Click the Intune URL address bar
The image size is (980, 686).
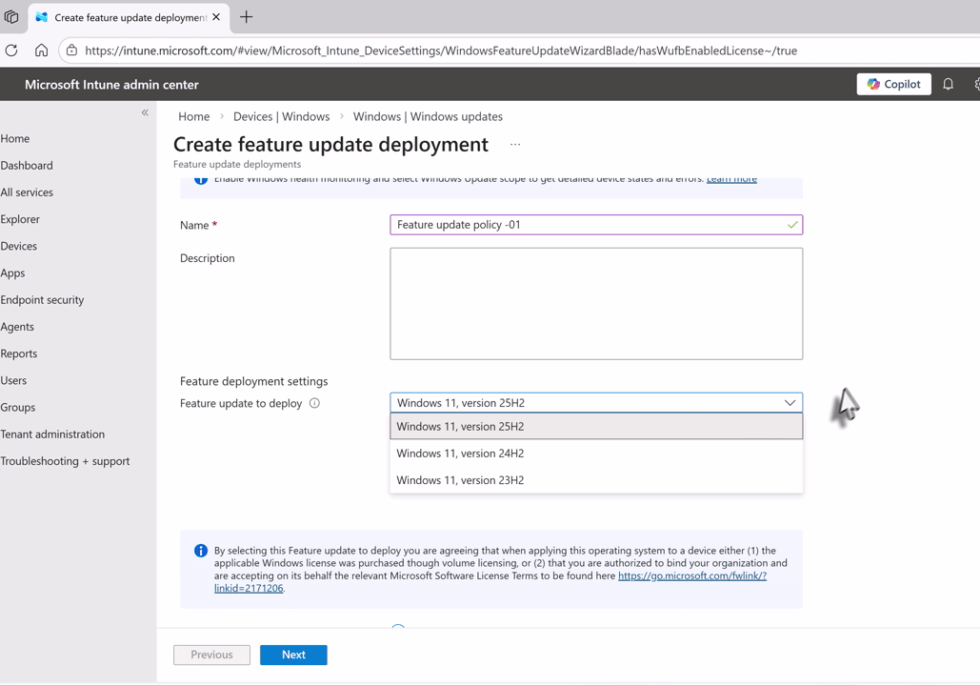point(441,51)
